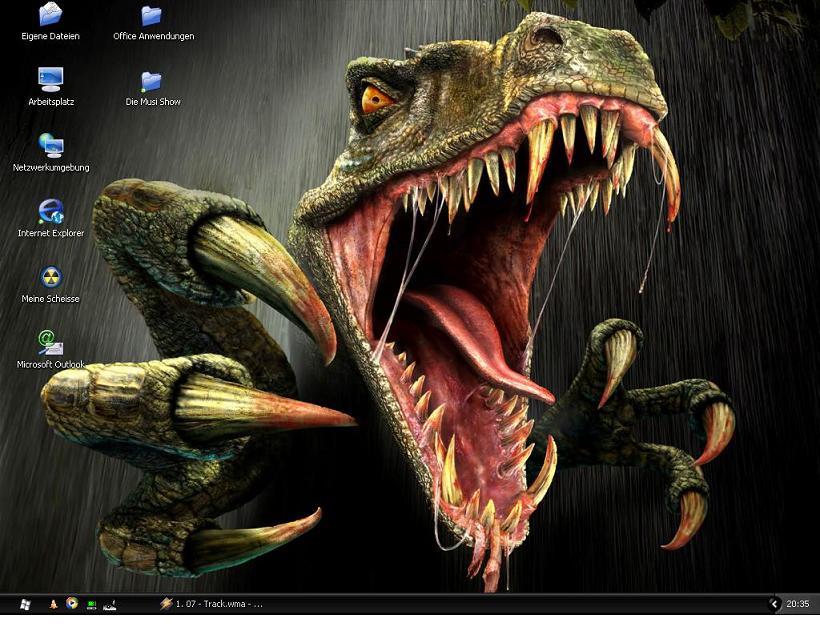The width and height of the screenshot is (820, 631).
Task: Open the Arbeitsplatz computer icon
Action: [x=51, y=79]
